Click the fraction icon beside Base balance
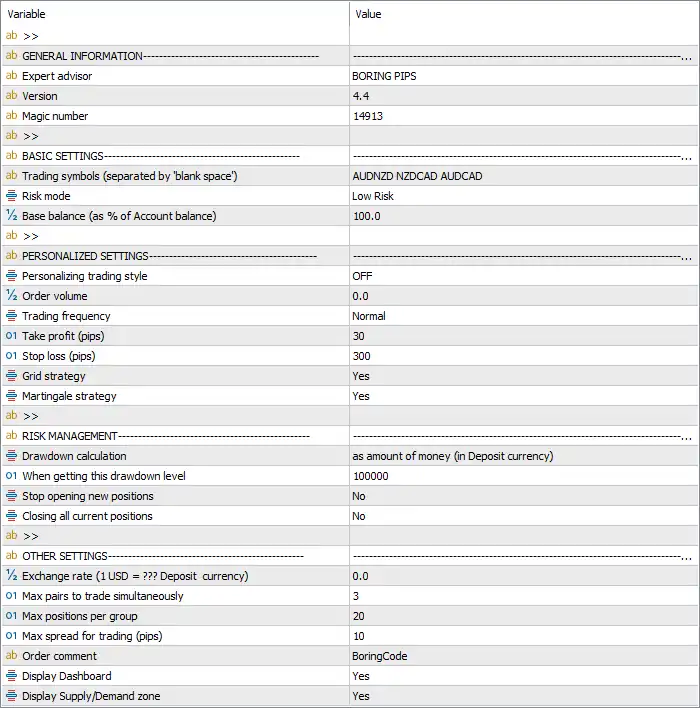The image size is (700, 708). (x=11, y=215)
